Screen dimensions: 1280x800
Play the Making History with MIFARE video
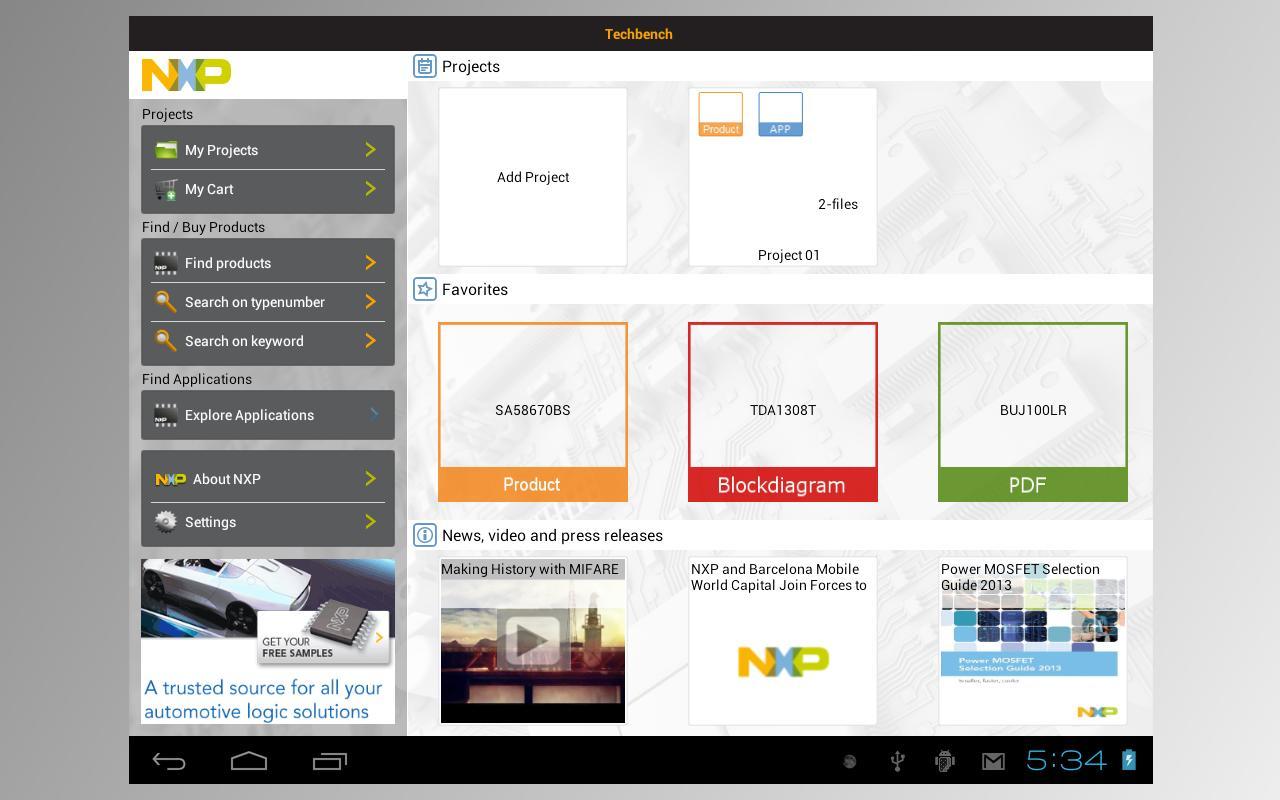click(x=532, y=638)
